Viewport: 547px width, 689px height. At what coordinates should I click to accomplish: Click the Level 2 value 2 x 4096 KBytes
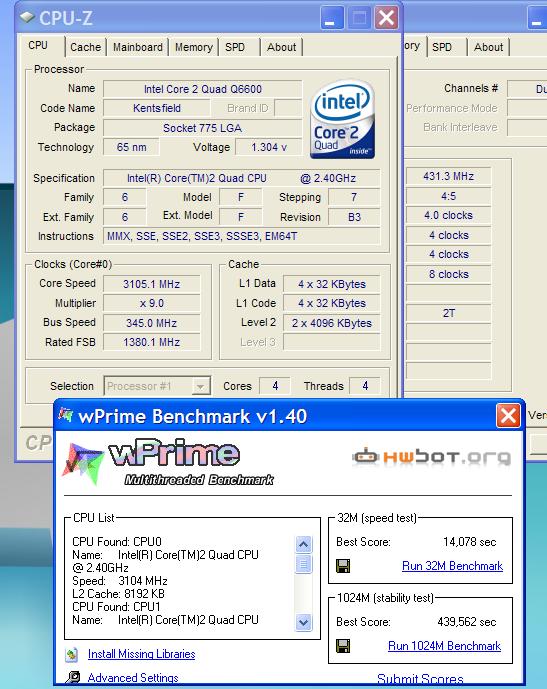[332, 323]
